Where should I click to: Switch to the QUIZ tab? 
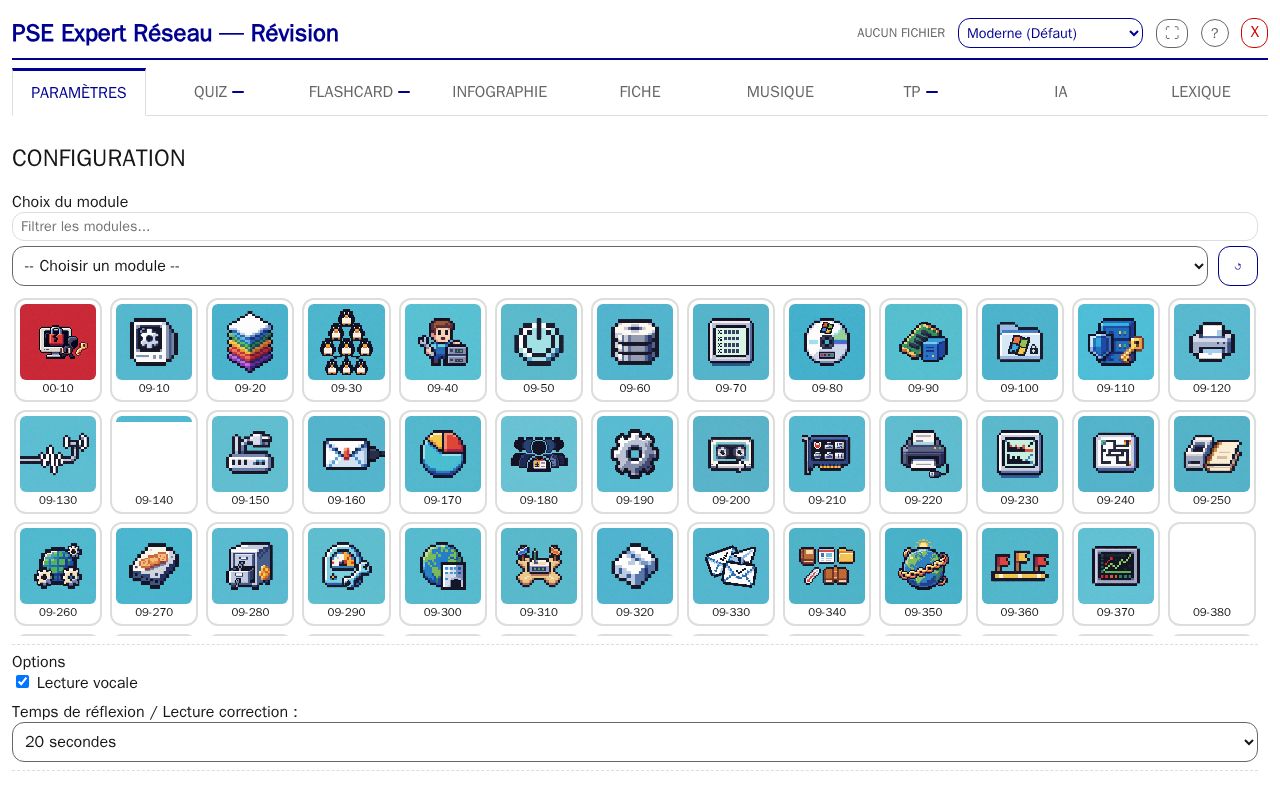[219, 92]
